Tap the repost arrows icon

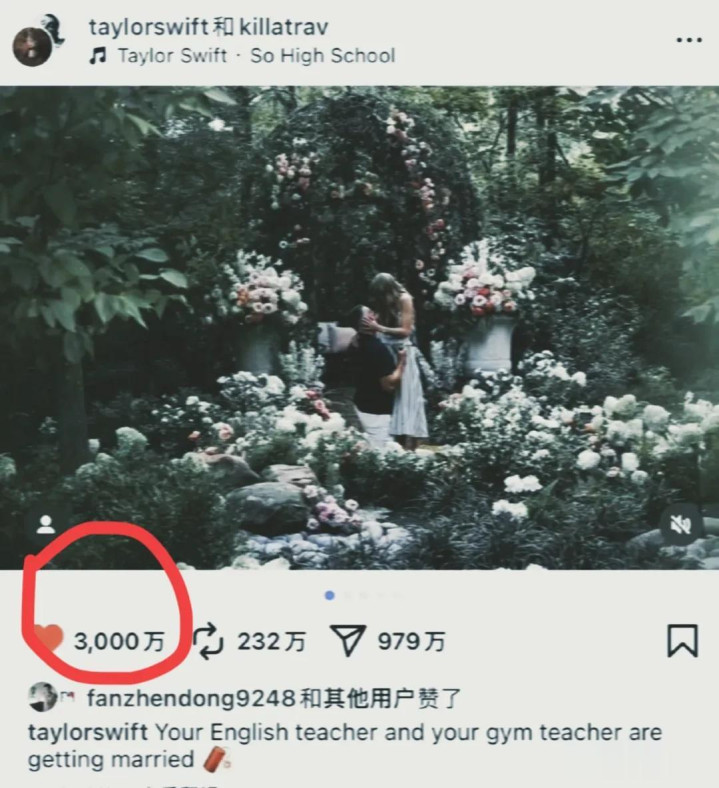coord(208,641)
